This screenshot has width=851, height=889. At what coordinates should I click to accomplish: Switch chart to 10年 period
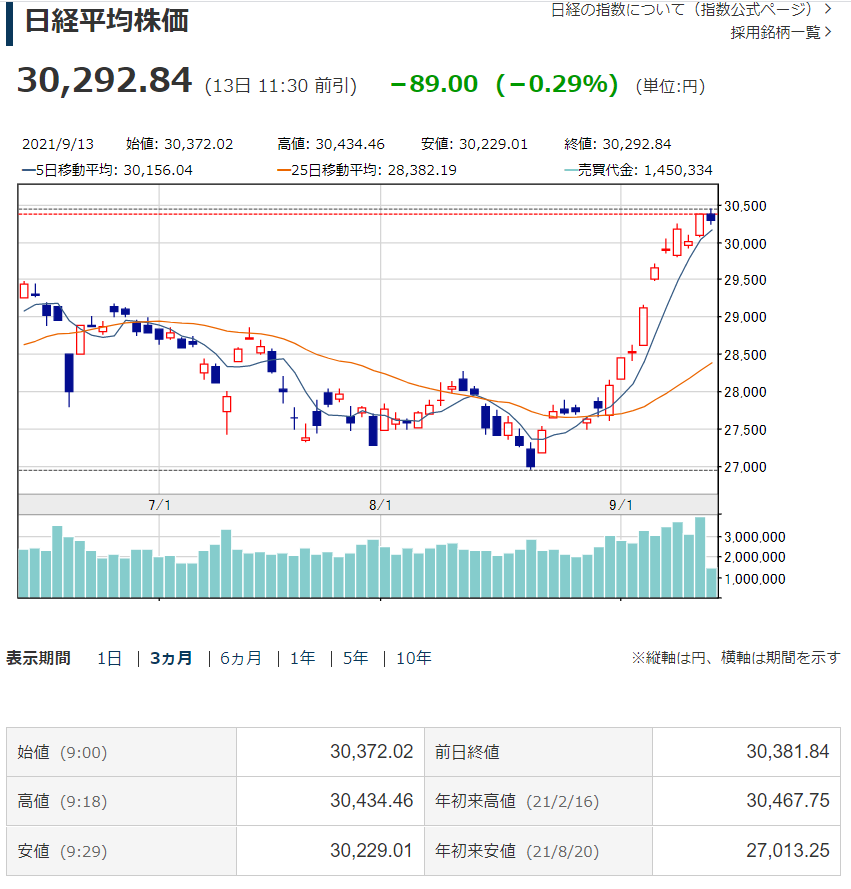(413, 658)
